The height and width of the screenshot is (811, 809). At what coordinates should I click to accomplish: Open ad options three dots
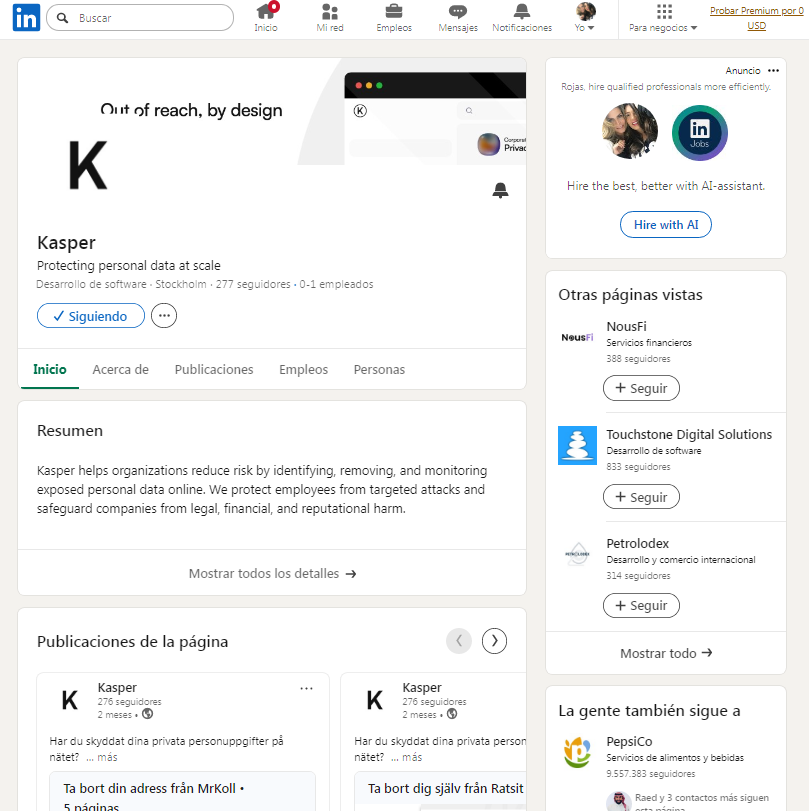(773, 70)
